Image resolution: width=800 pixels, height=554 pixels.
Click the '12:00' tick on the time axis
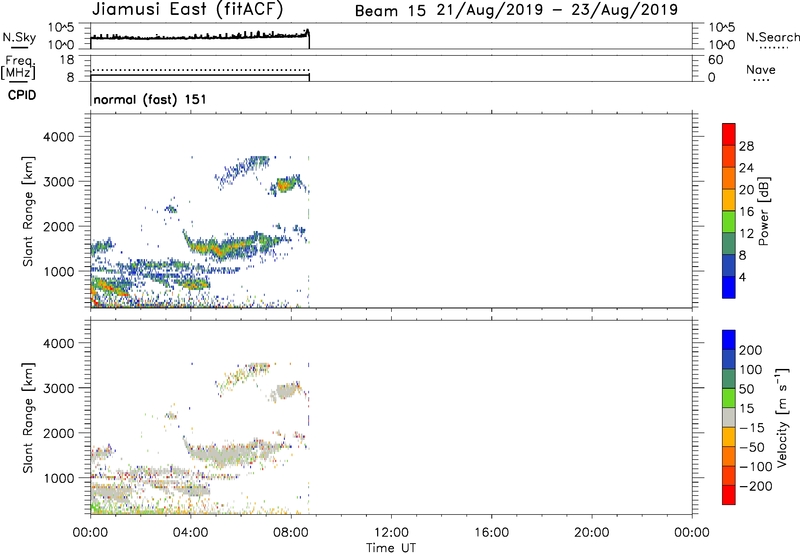click(391, 533)
